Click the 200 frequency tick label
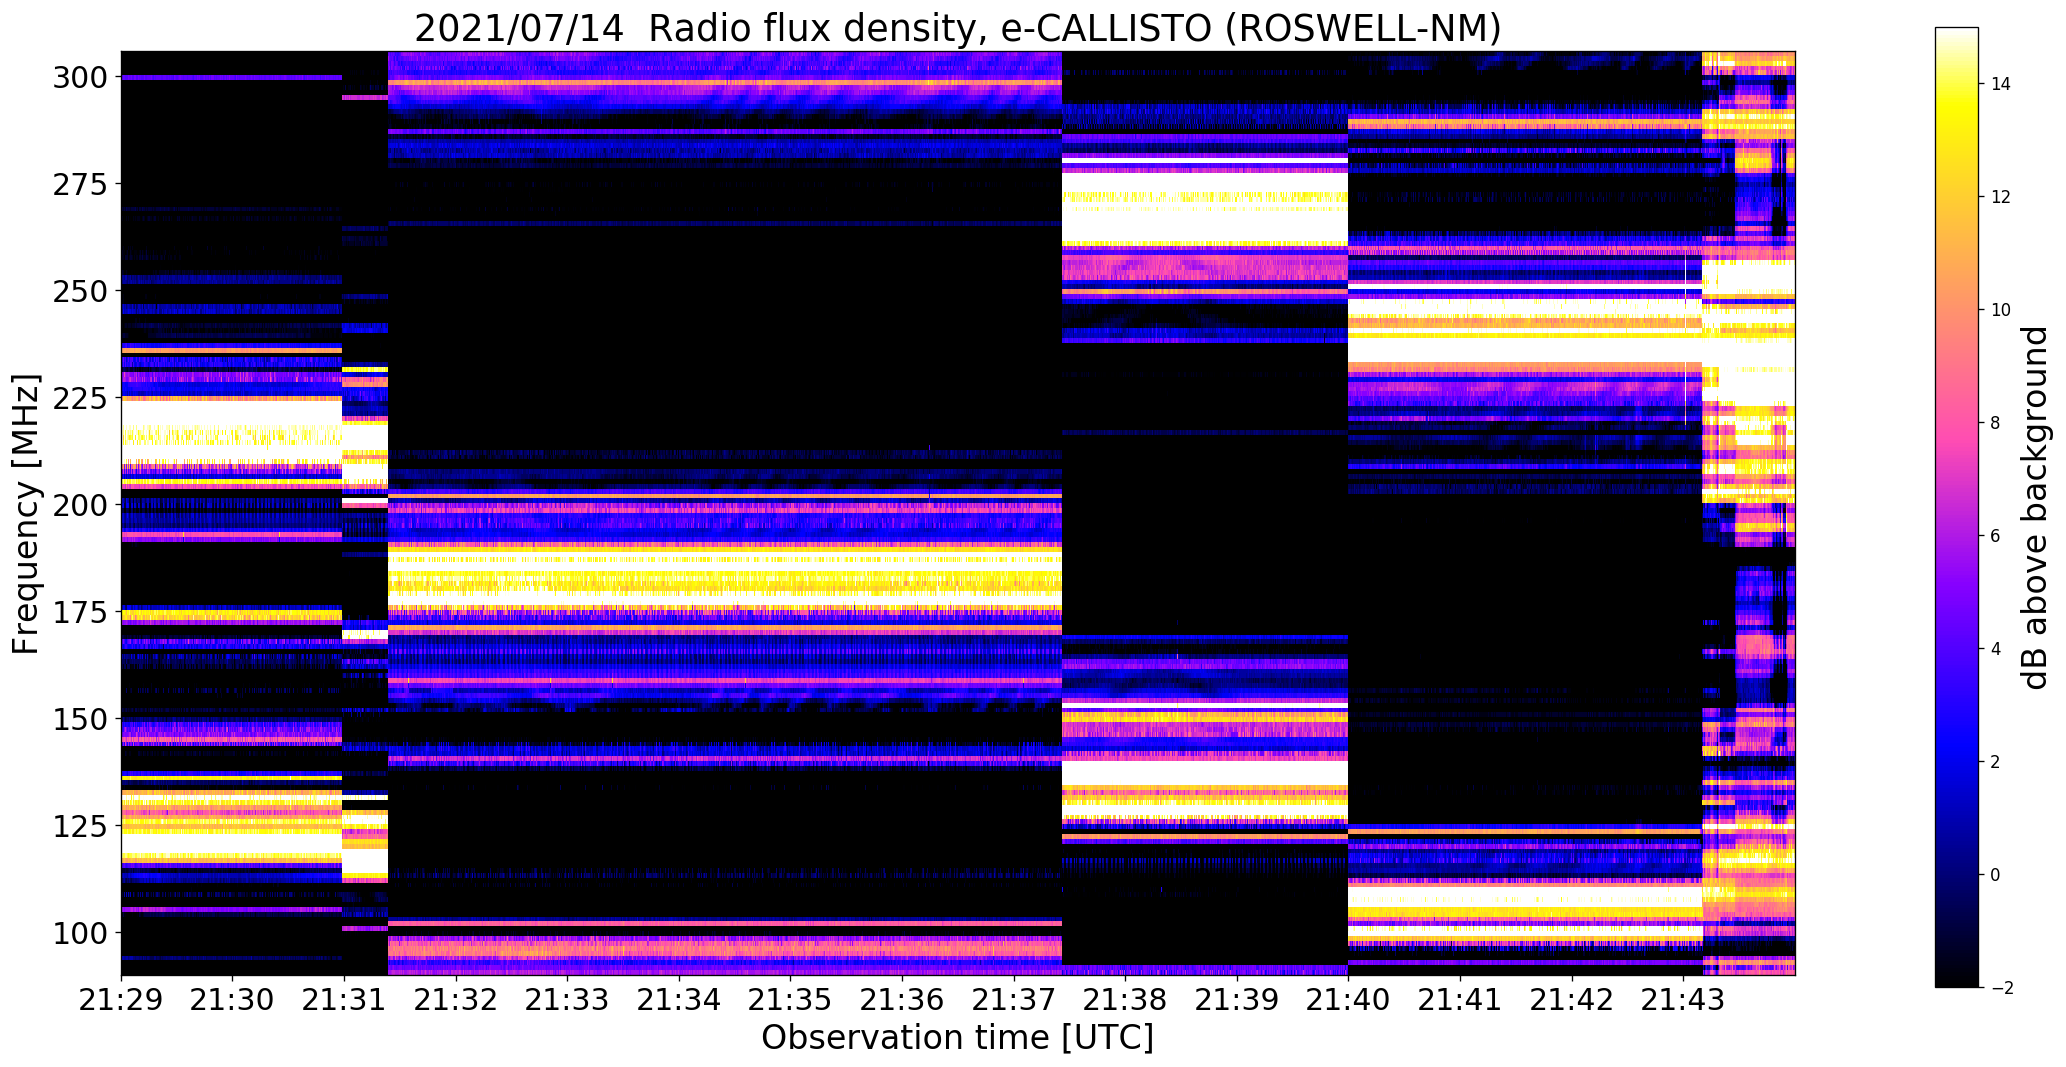This screenshot has height=1067, width=2066. pyautogui.click(x=80, y=505)
